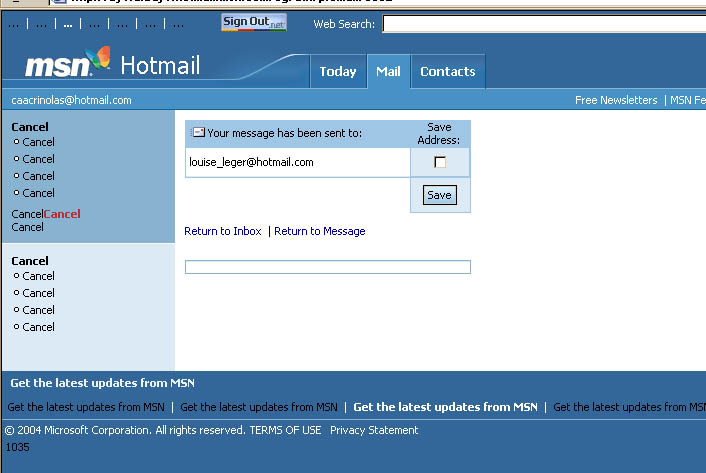Screen dimensions: 706x473
Task: Tick the Save Address checkbox
Action: [440, 162]
